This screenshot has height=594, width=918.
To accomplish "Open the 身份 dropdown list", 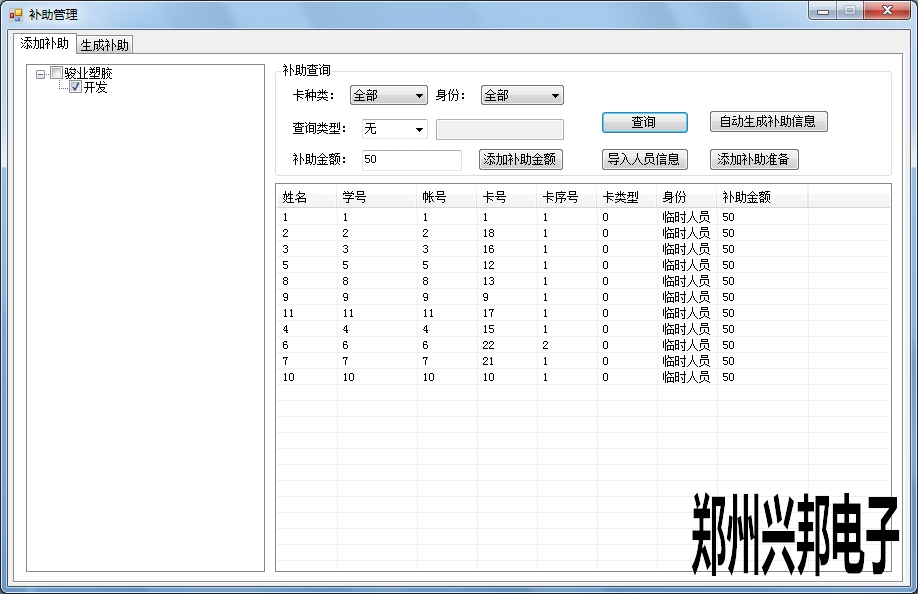I will click(554, 96).
